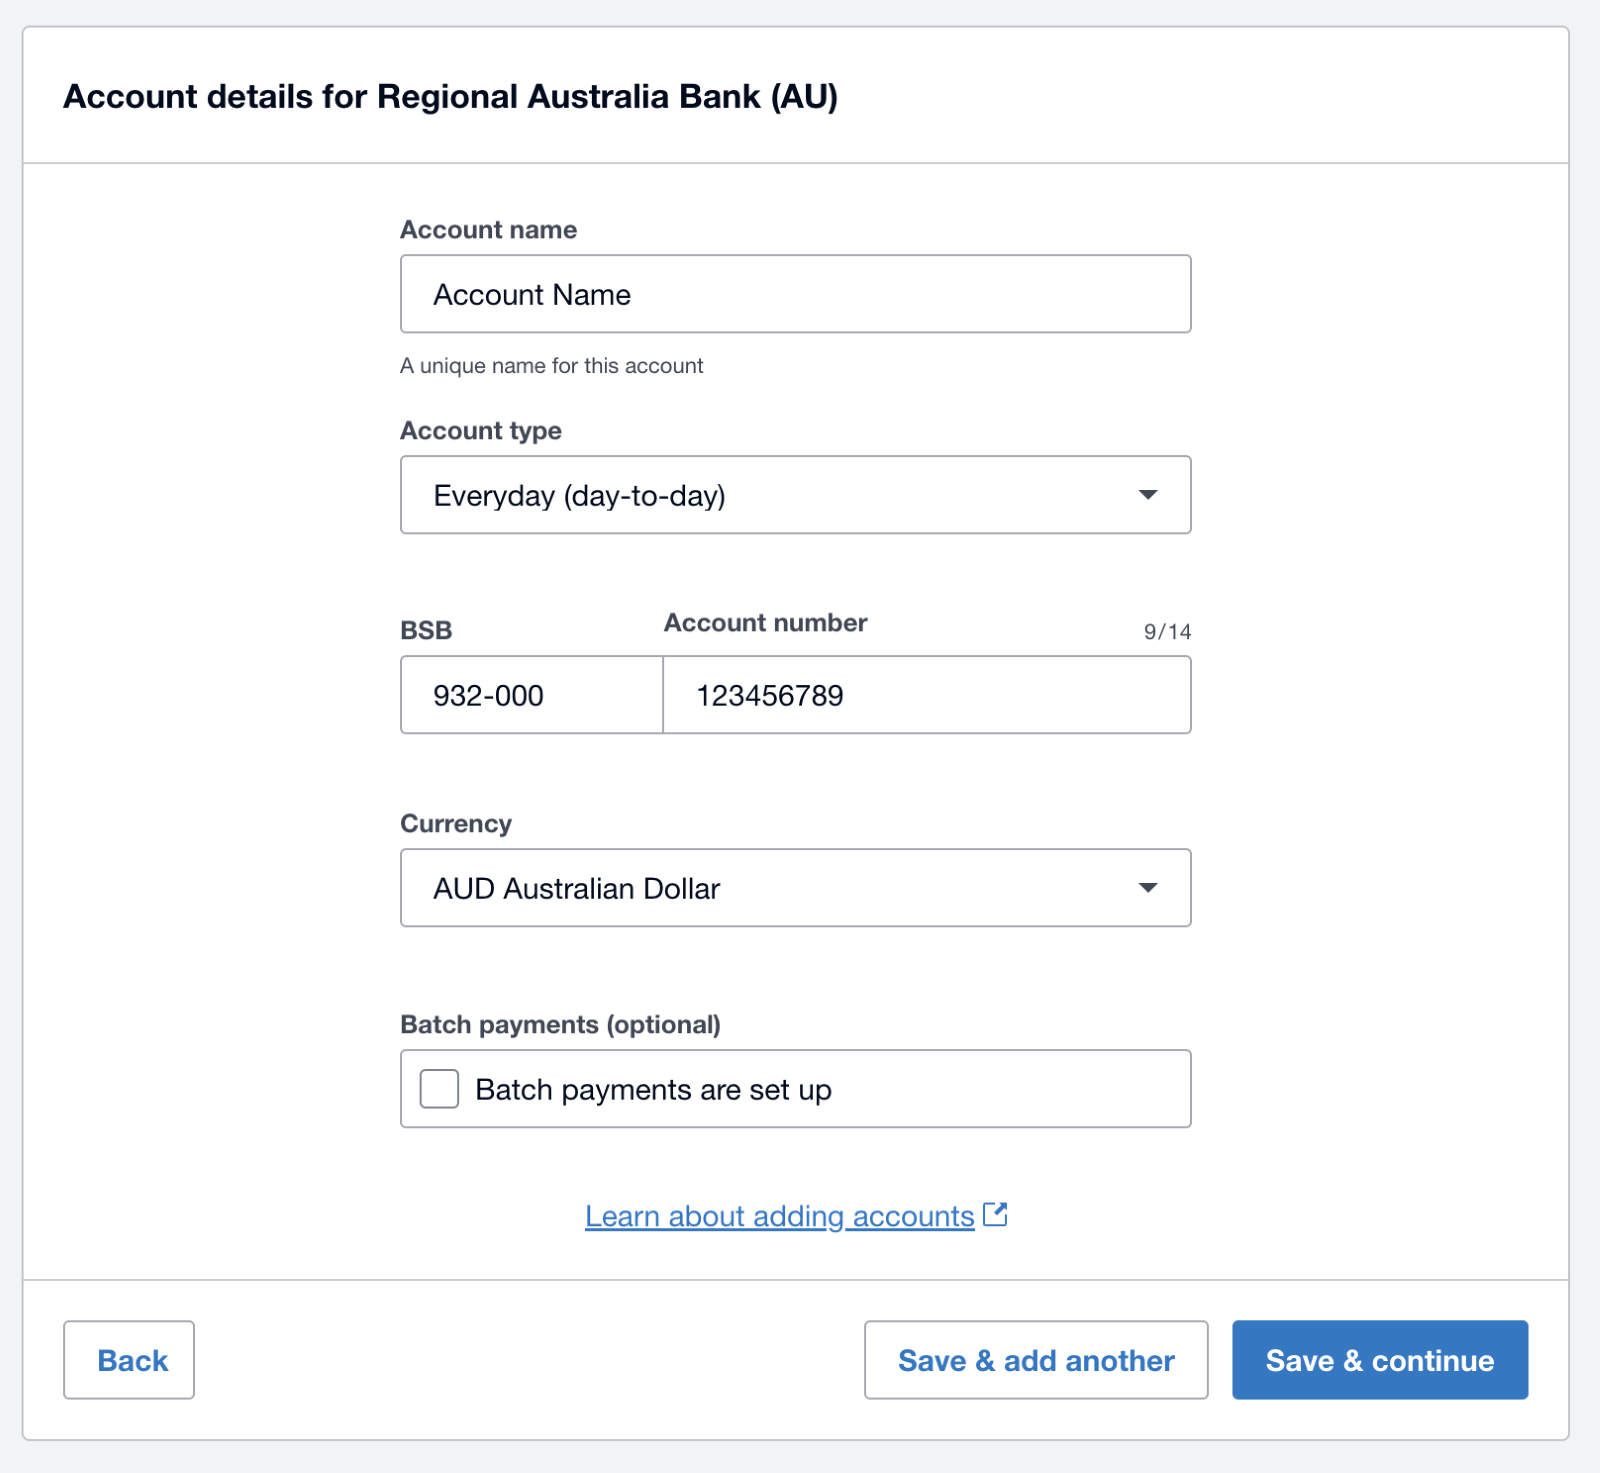Click the external link icon beside Learn about adding accounts
The image size is (1600, 1473).
click(997, 1215)
